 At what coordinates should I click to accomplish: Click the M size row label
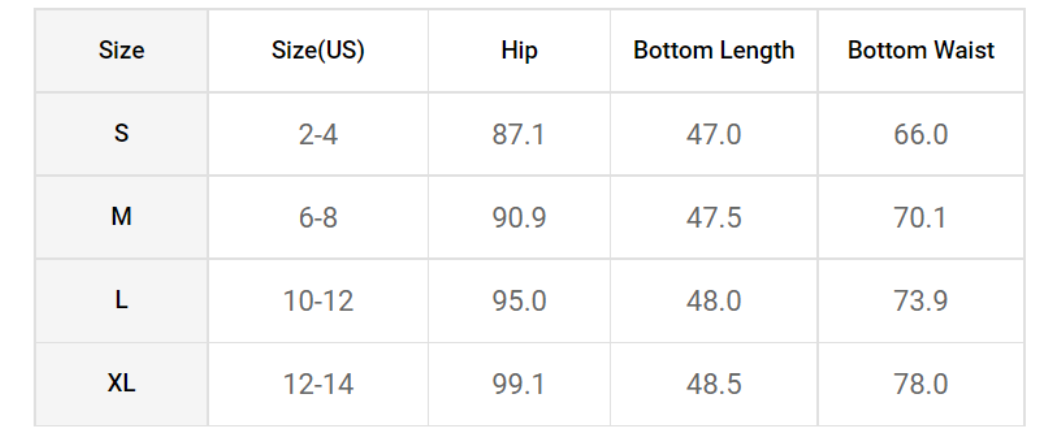click(121, 217)
